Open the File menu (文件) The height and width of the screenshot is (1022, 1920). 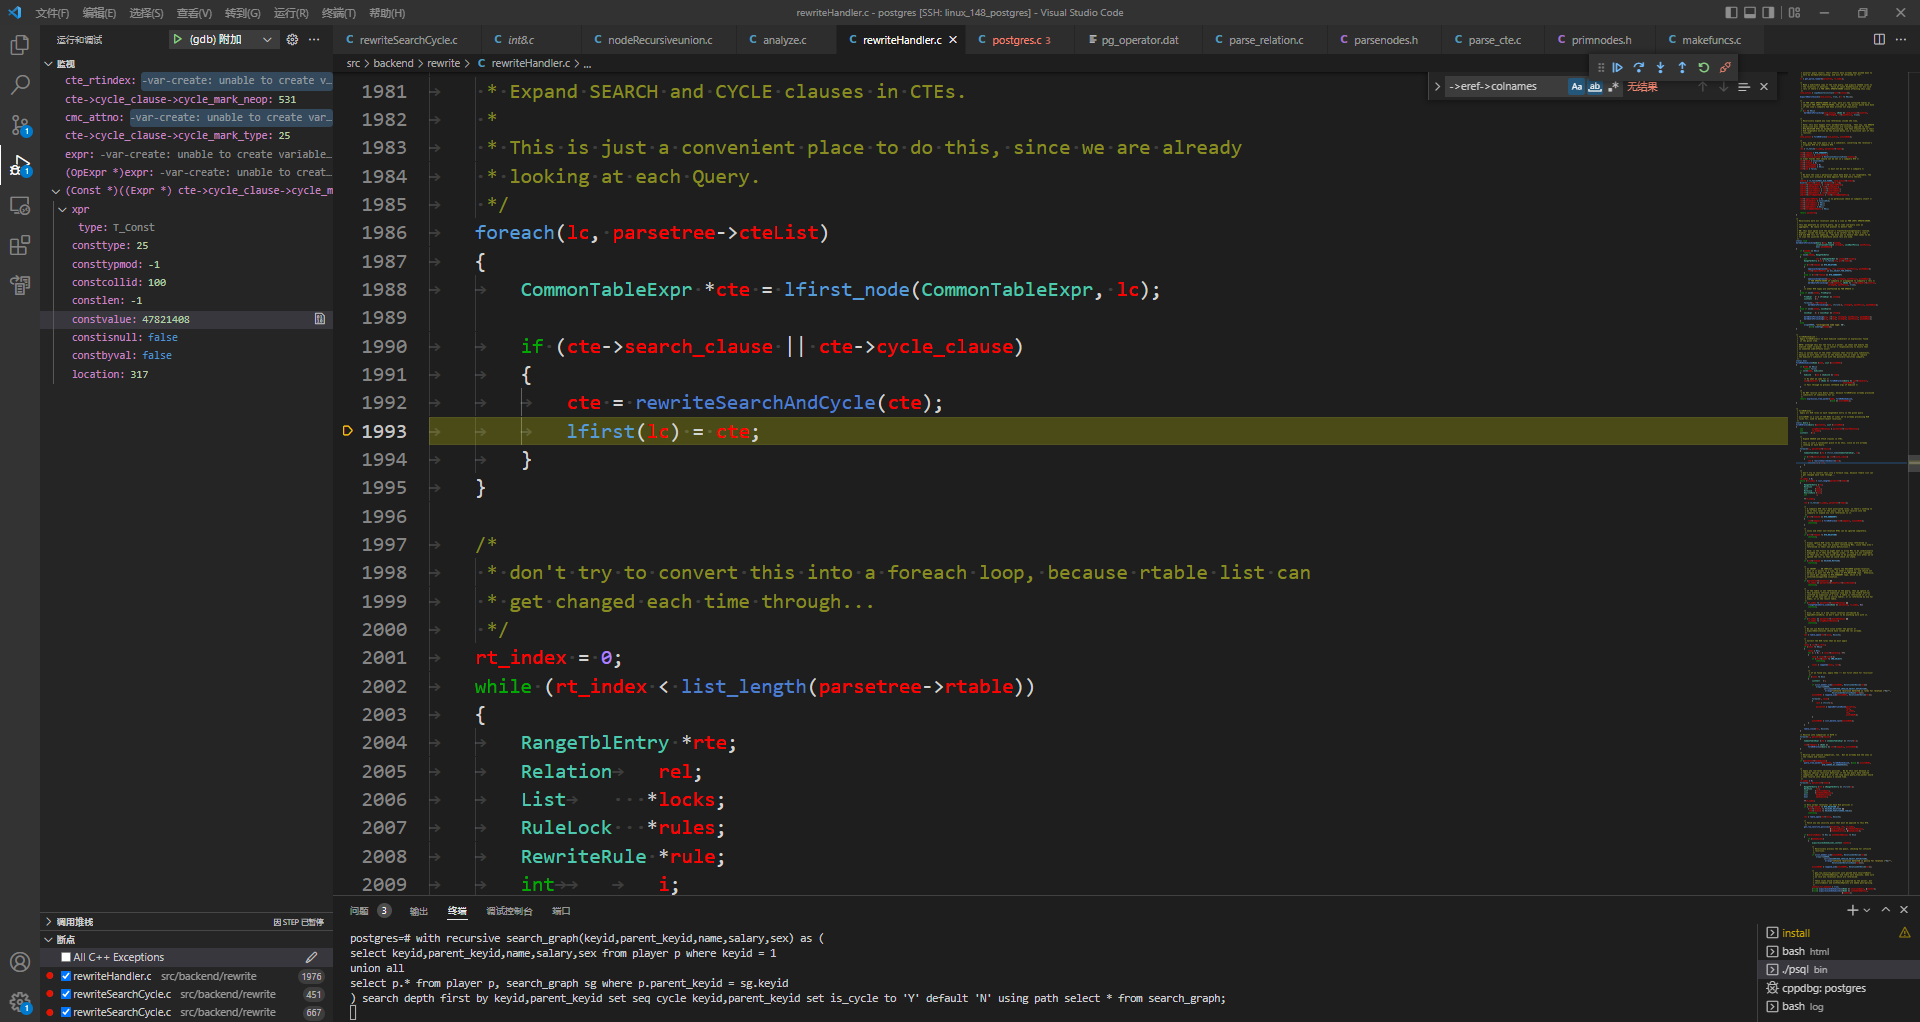(x=52, y=13)
